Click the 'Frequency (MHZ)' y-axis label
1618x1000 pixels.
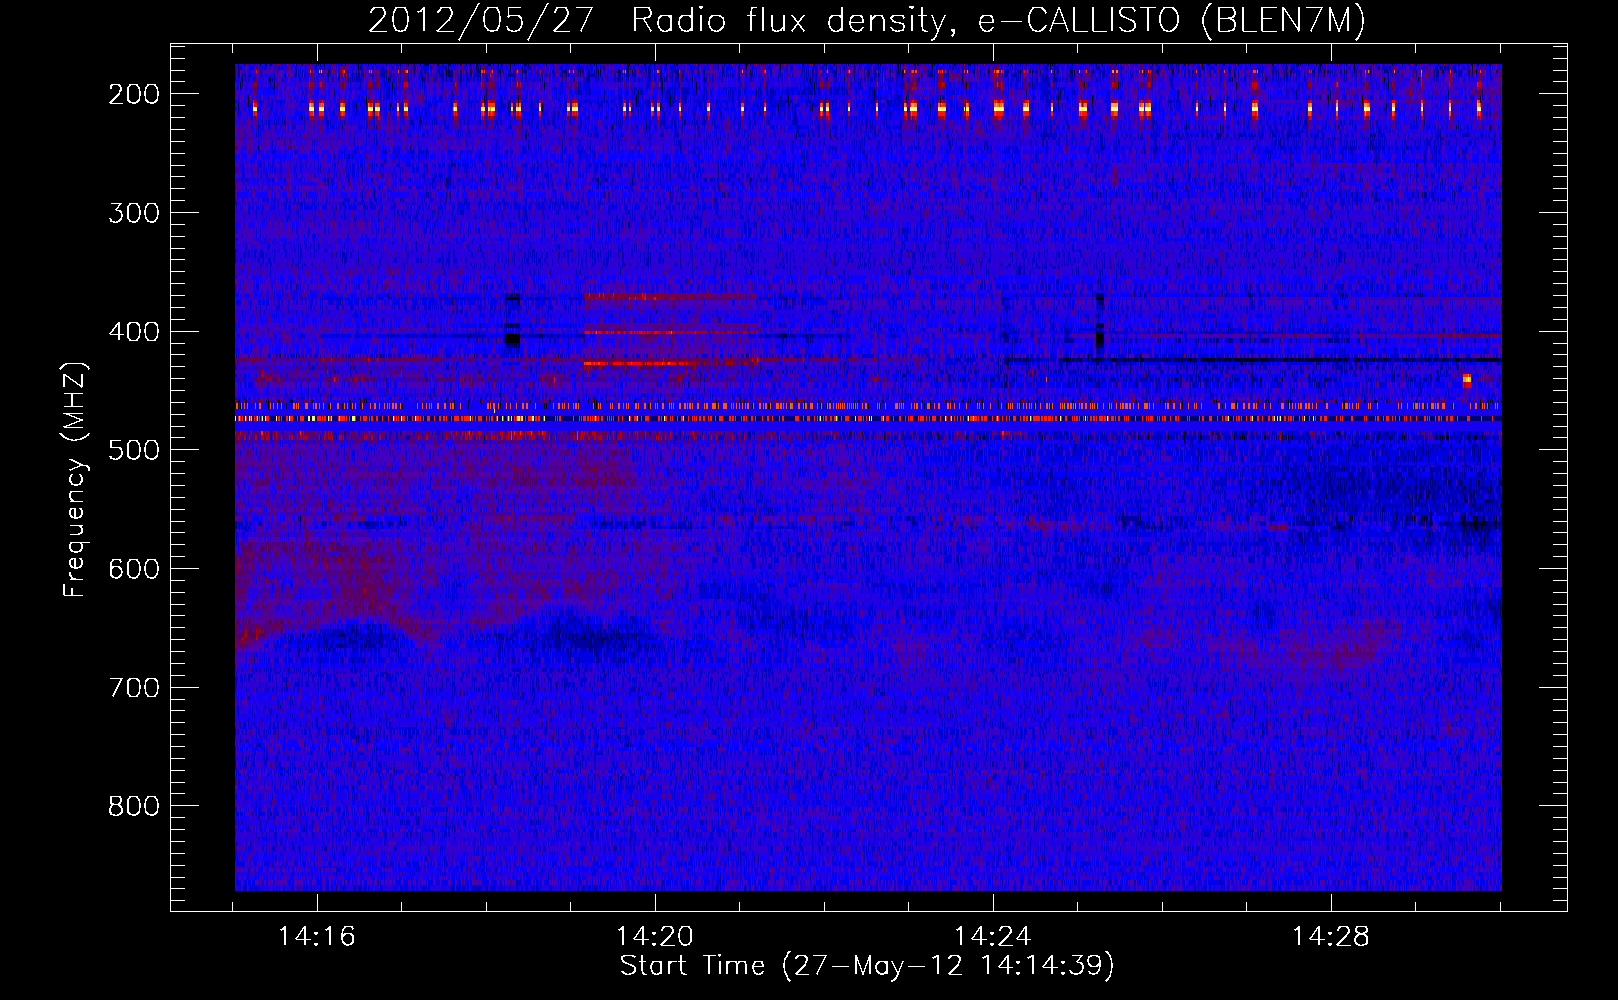click(x=76, y=479)
